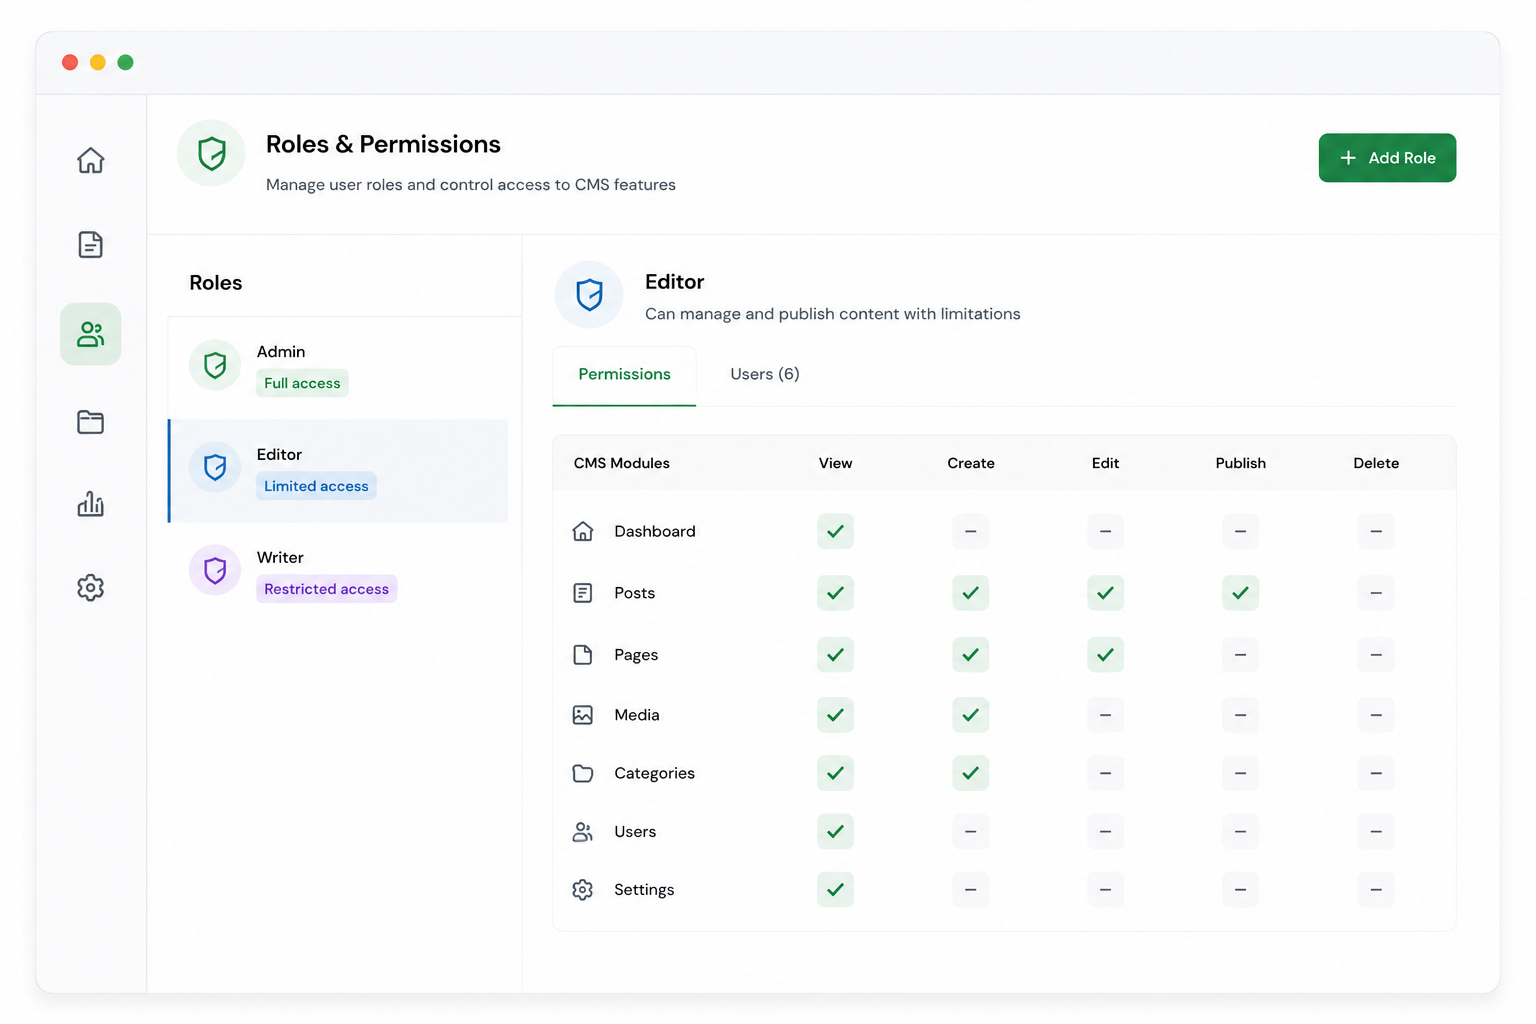
Task: Enable Delete permission for Settings
Action: [x=1376, y=890]
